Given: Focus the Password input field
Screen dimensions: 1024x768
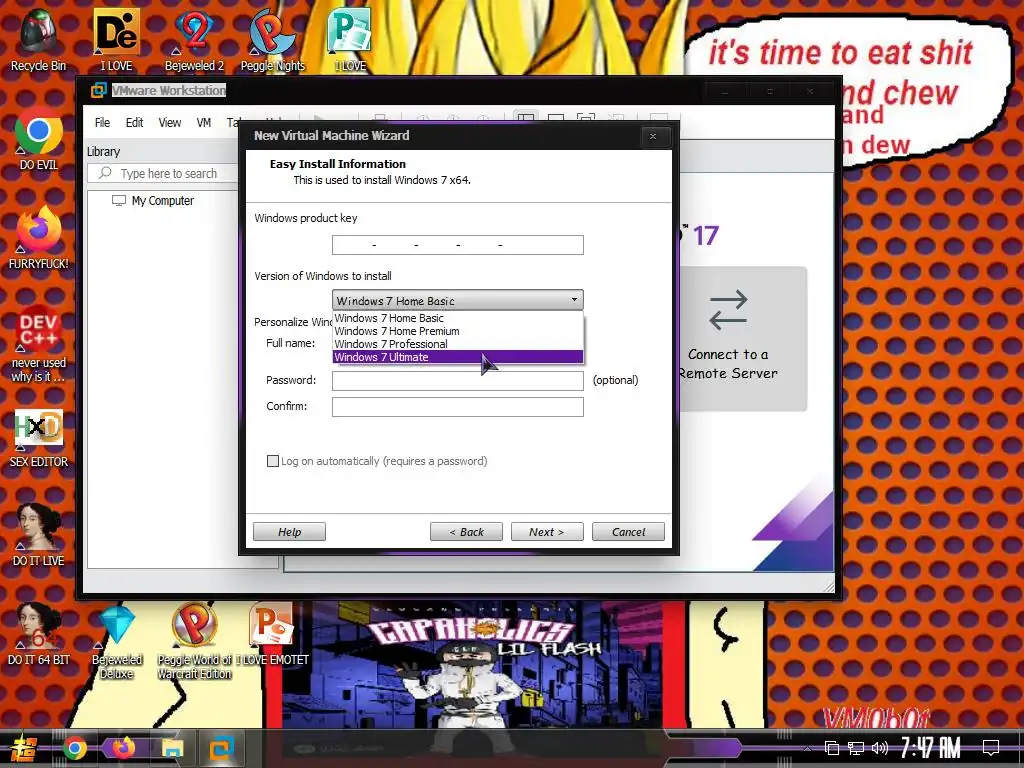Looking at the screenshot, I should click(458, 381).
